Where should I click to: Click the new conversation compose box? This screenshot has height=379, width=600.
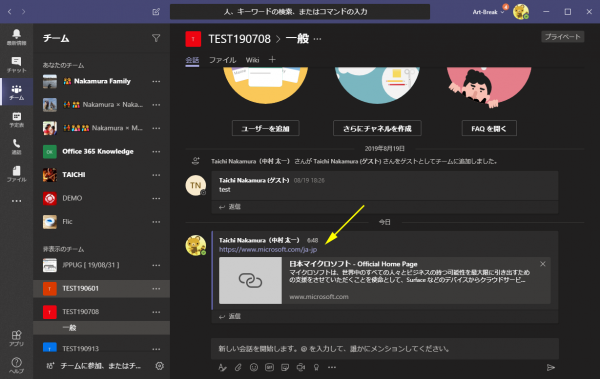pos(385,349)
